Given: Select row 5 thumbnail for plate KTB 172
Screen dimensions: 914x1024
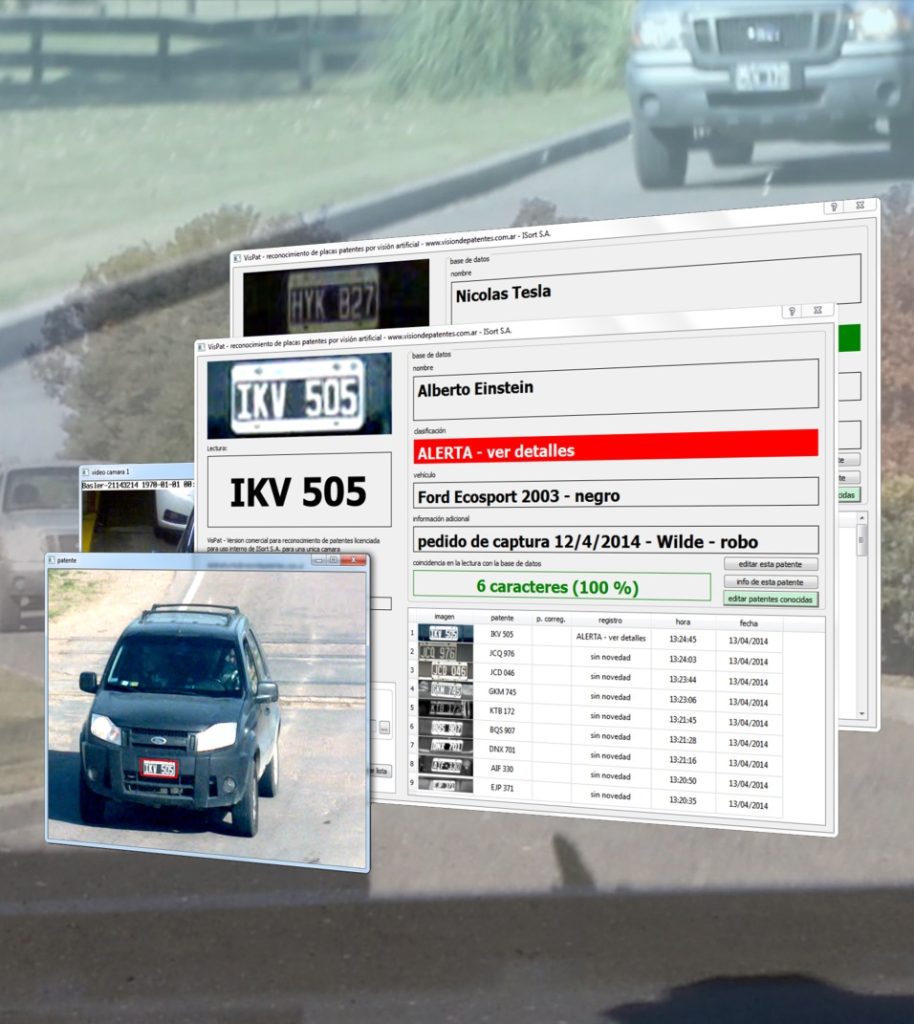Looking at the screenshot, I should (x=445, y=709).
